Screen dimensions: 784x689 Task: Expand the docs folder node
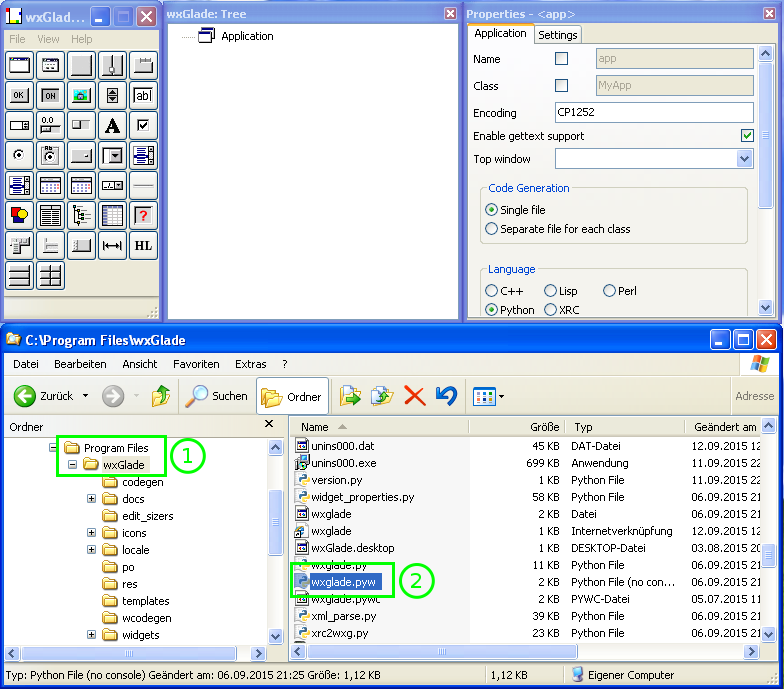pos(91,498)
